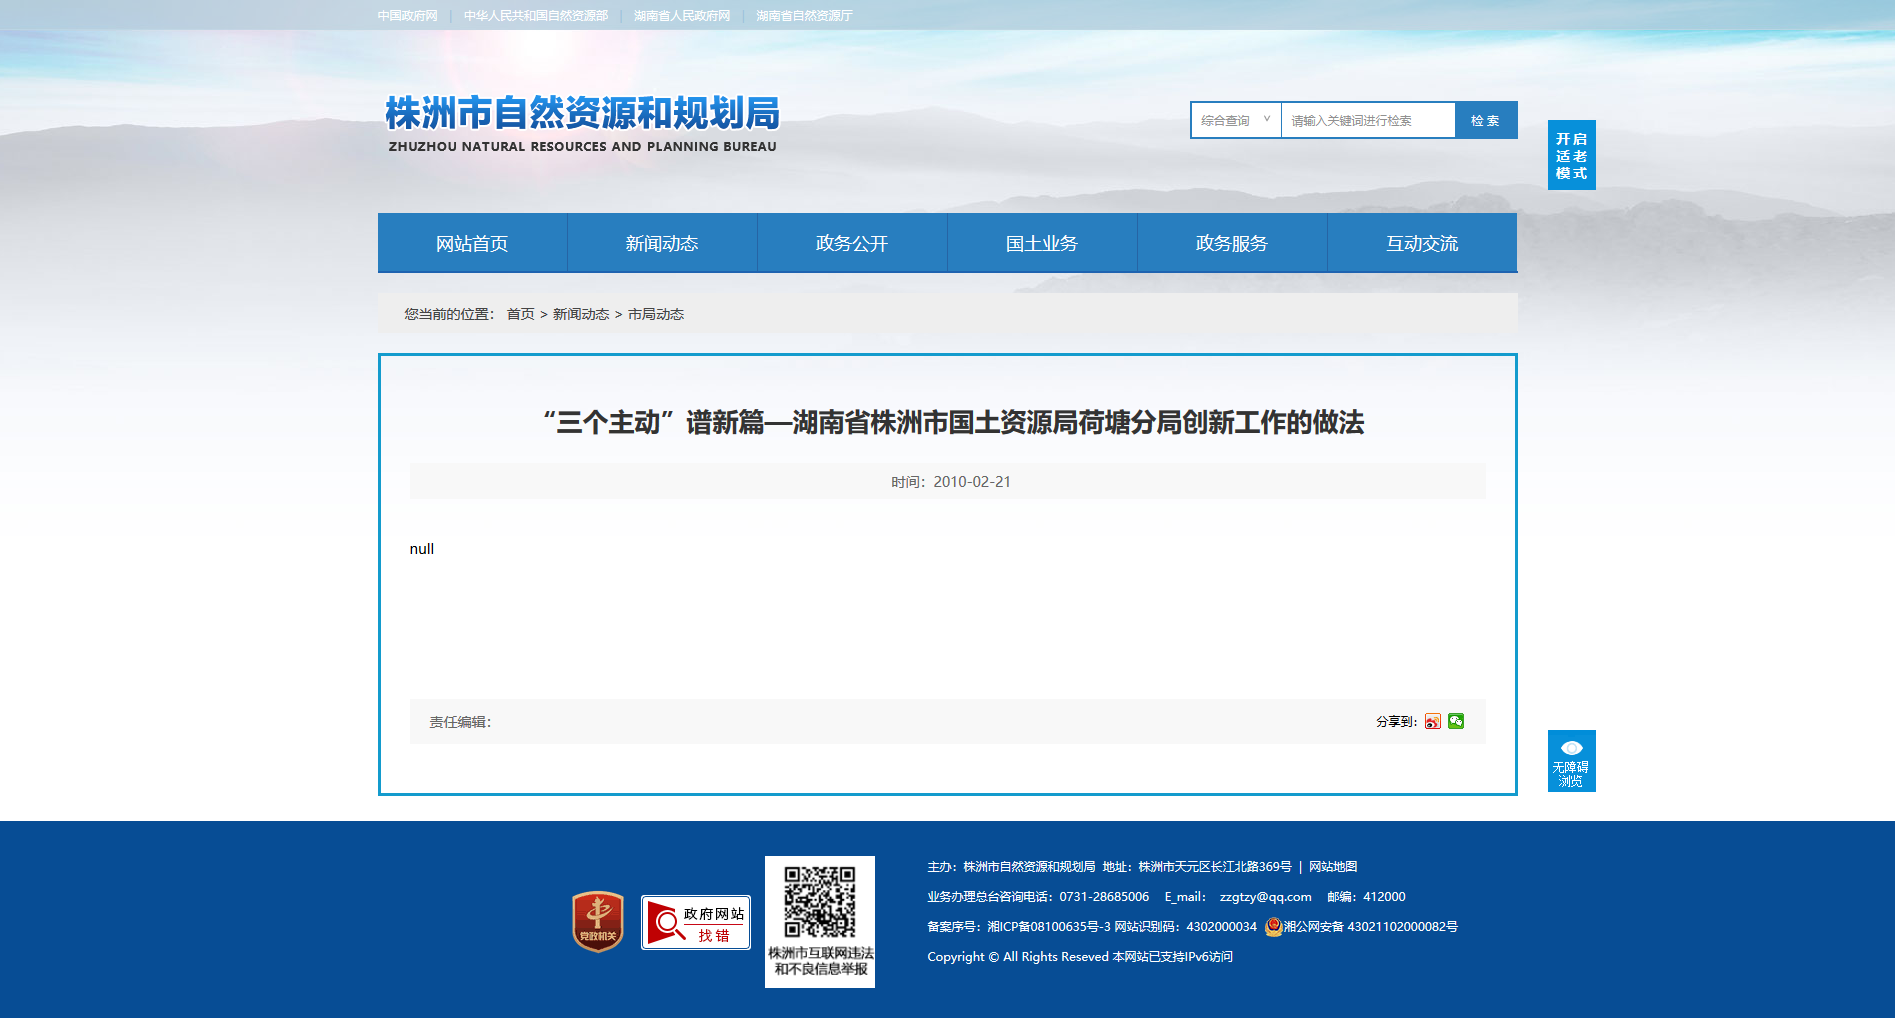Go to the 国土业务 menu item
Screen dimensions: 1895x1018
[x=1042, y=243]
